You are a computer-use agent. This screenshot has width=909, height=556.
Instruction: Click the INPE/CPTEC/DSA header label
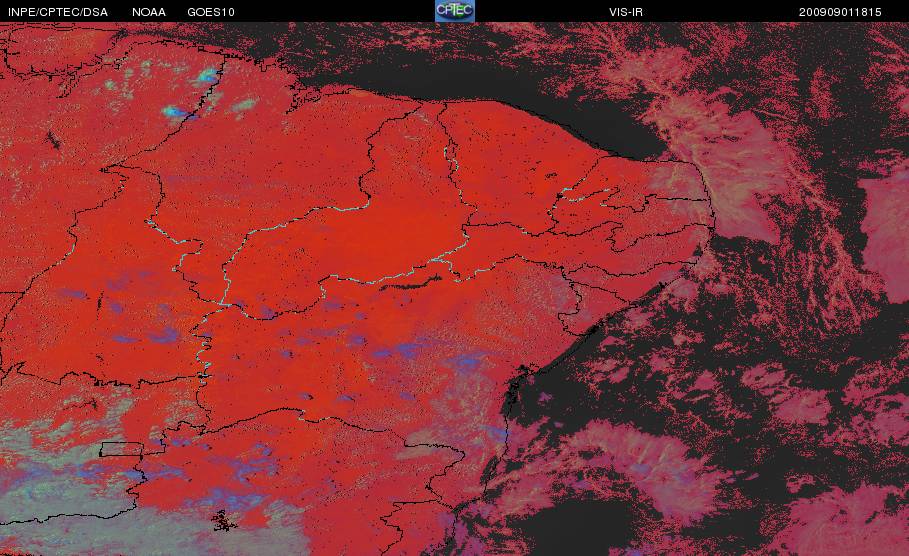click(58, 12)
